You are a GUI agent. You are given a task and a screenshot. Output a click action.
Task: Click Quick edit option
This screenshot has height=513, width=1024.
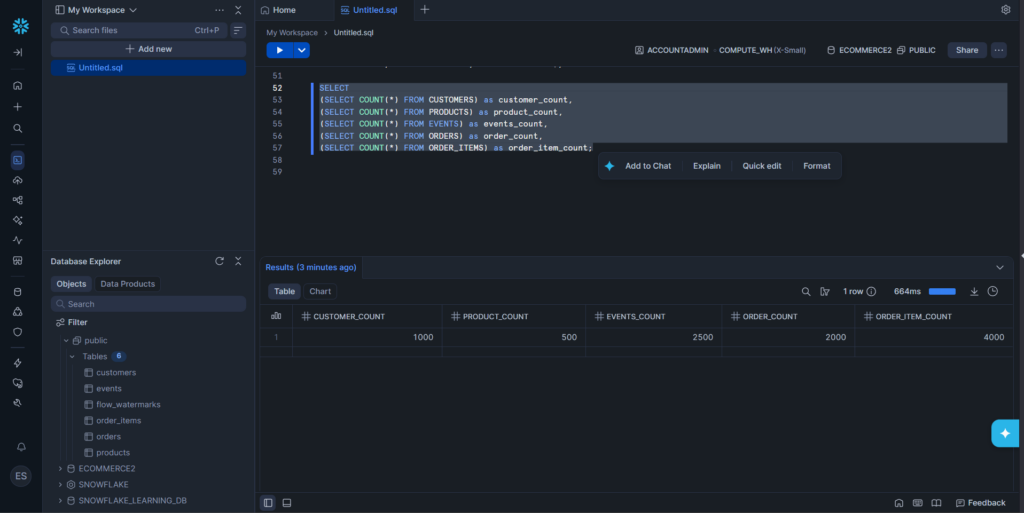761,166
